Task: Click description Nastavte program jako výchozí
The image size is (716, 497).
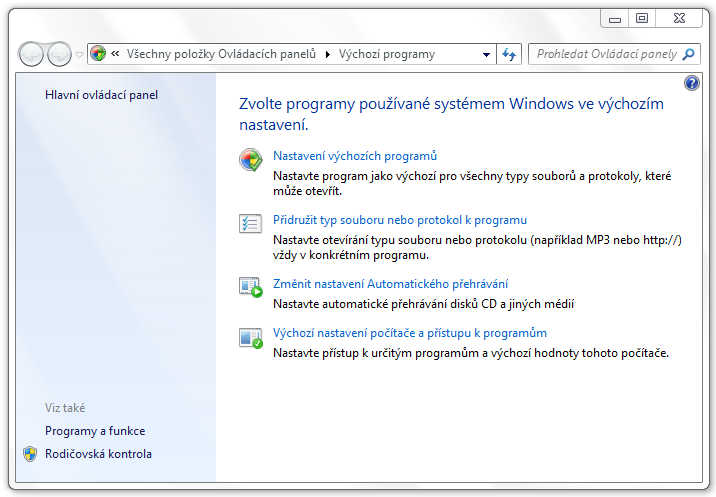Action: point(472,183)
